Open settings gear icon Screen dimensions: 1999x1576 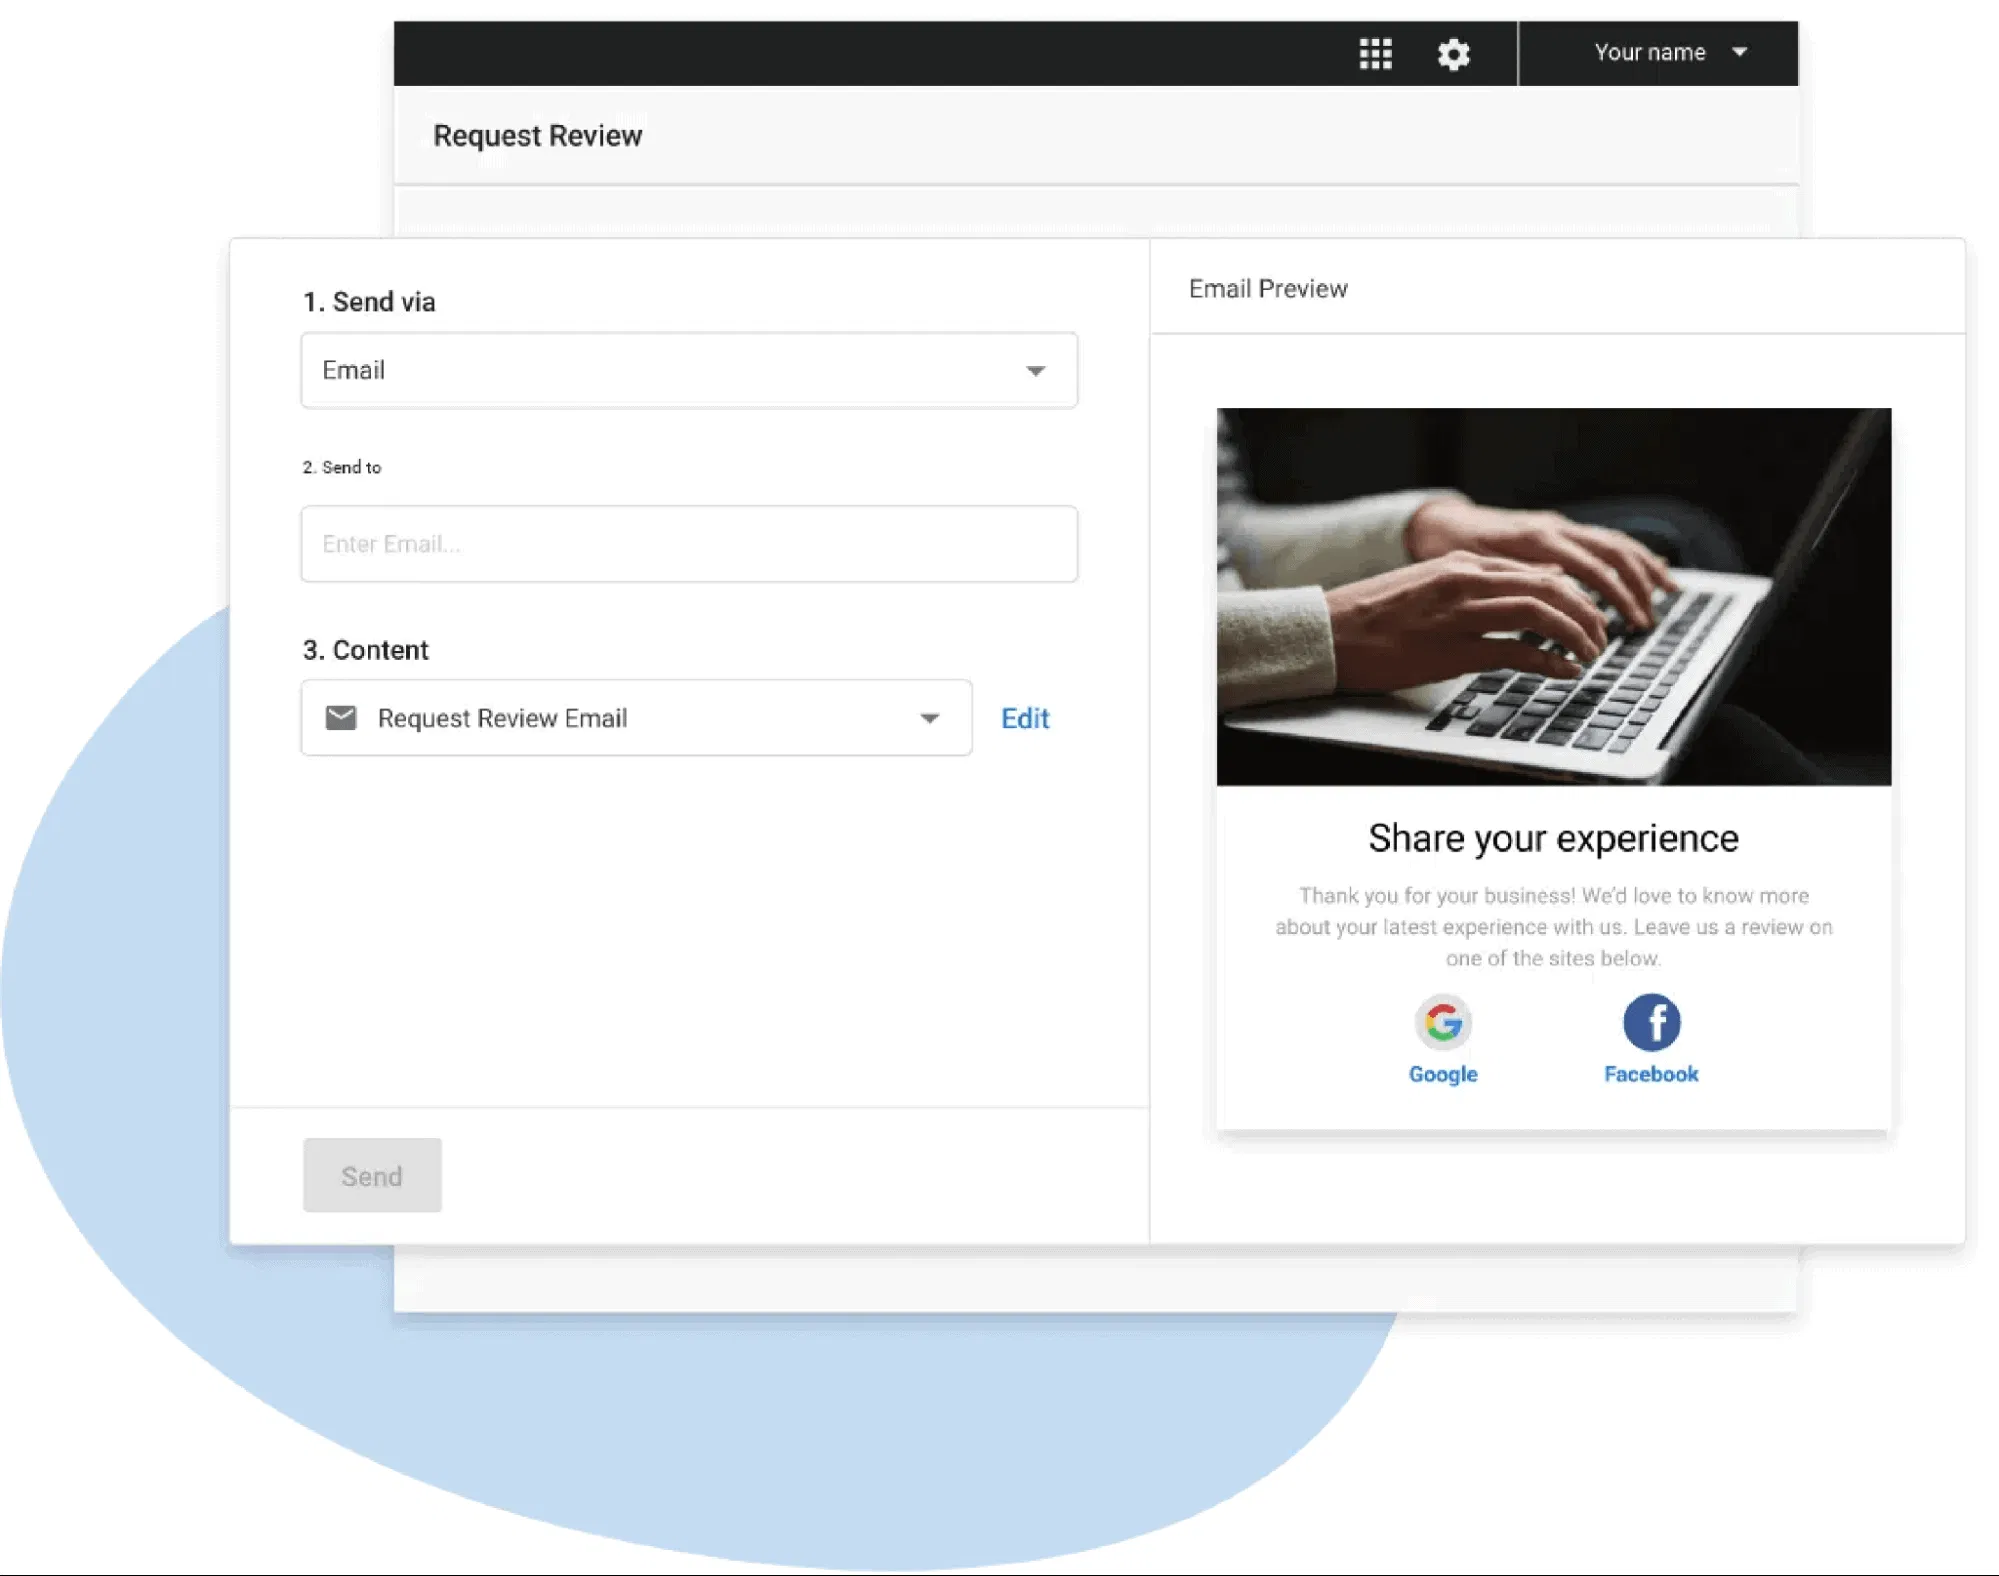1453,53
